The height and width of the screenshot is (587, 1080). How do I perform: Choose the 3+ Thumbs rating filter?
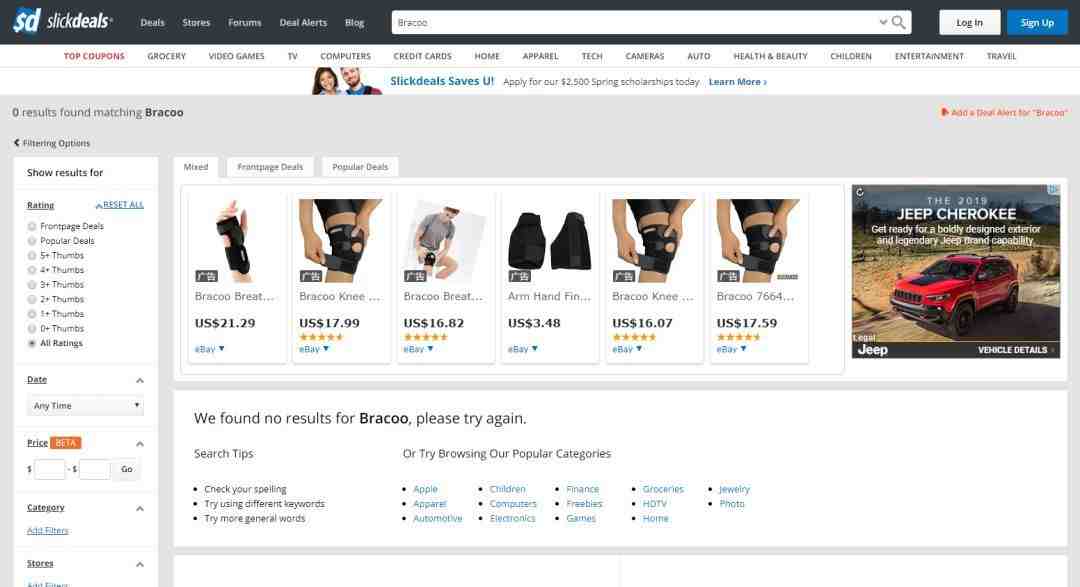(32, 285)
